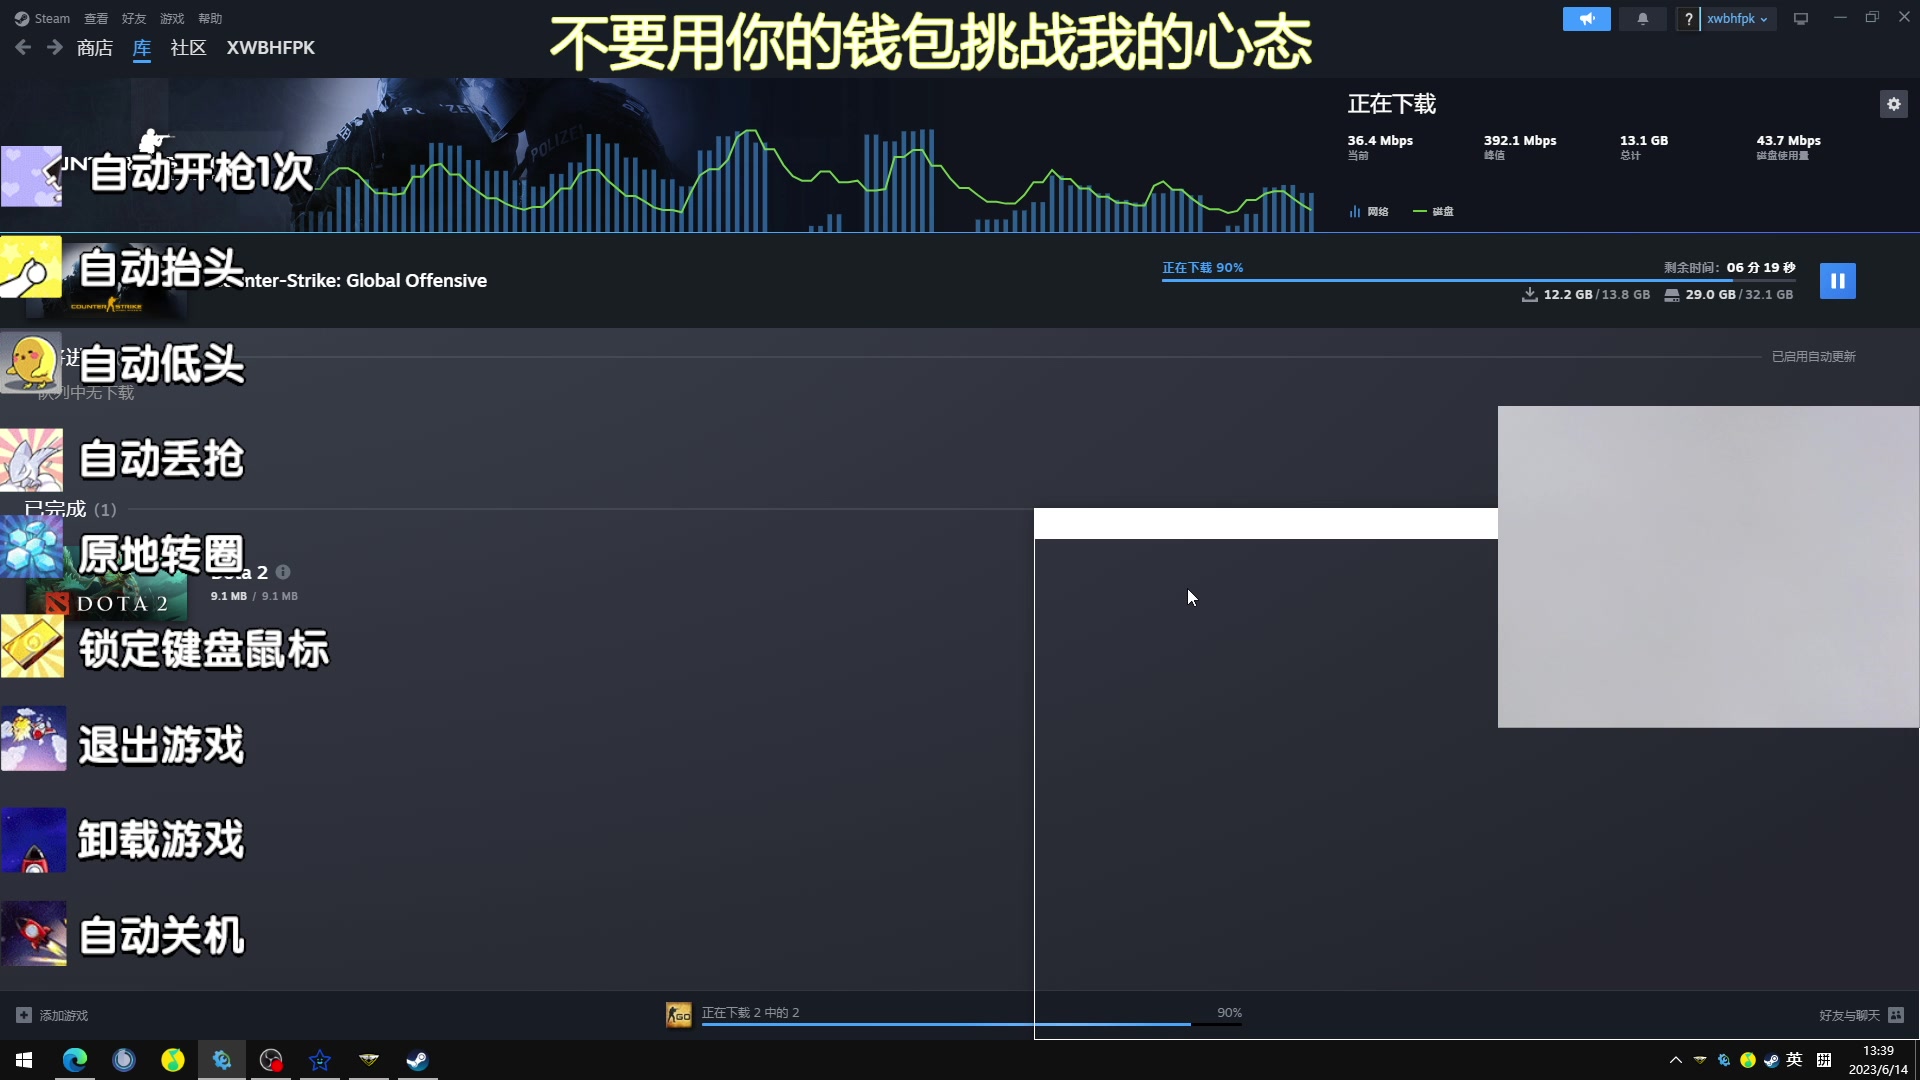This screenshot has width=1920, height=1080.
Task: Open the Windows Start menu
Action: point(24,1060)
